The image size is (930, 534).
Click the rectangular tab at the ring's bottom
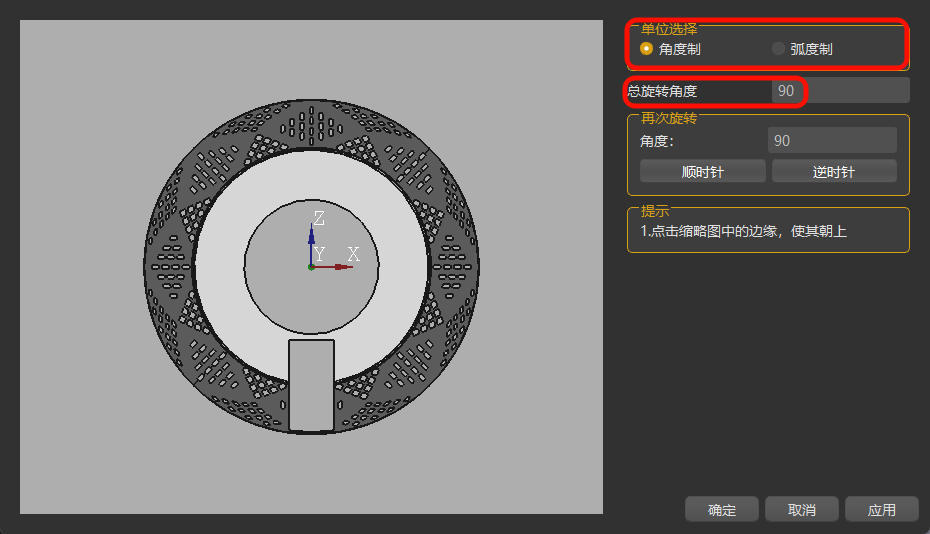click(311, 385)
